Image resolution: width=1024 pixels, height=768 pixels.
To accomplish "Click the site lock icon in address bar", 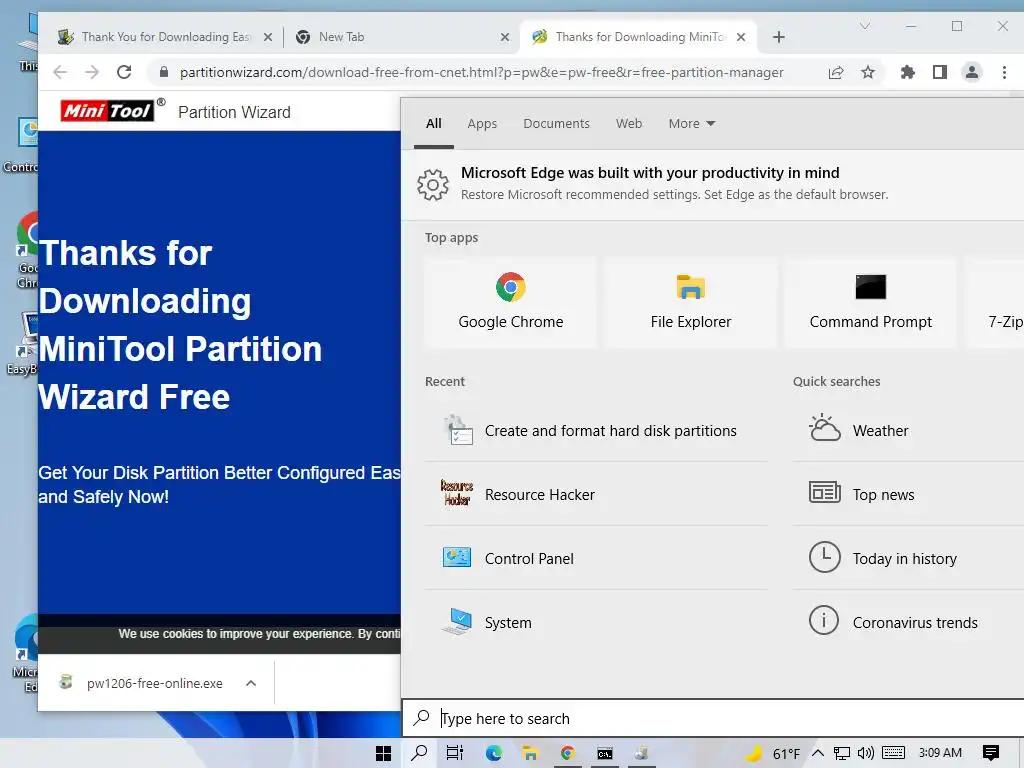I will coord(164,72).
